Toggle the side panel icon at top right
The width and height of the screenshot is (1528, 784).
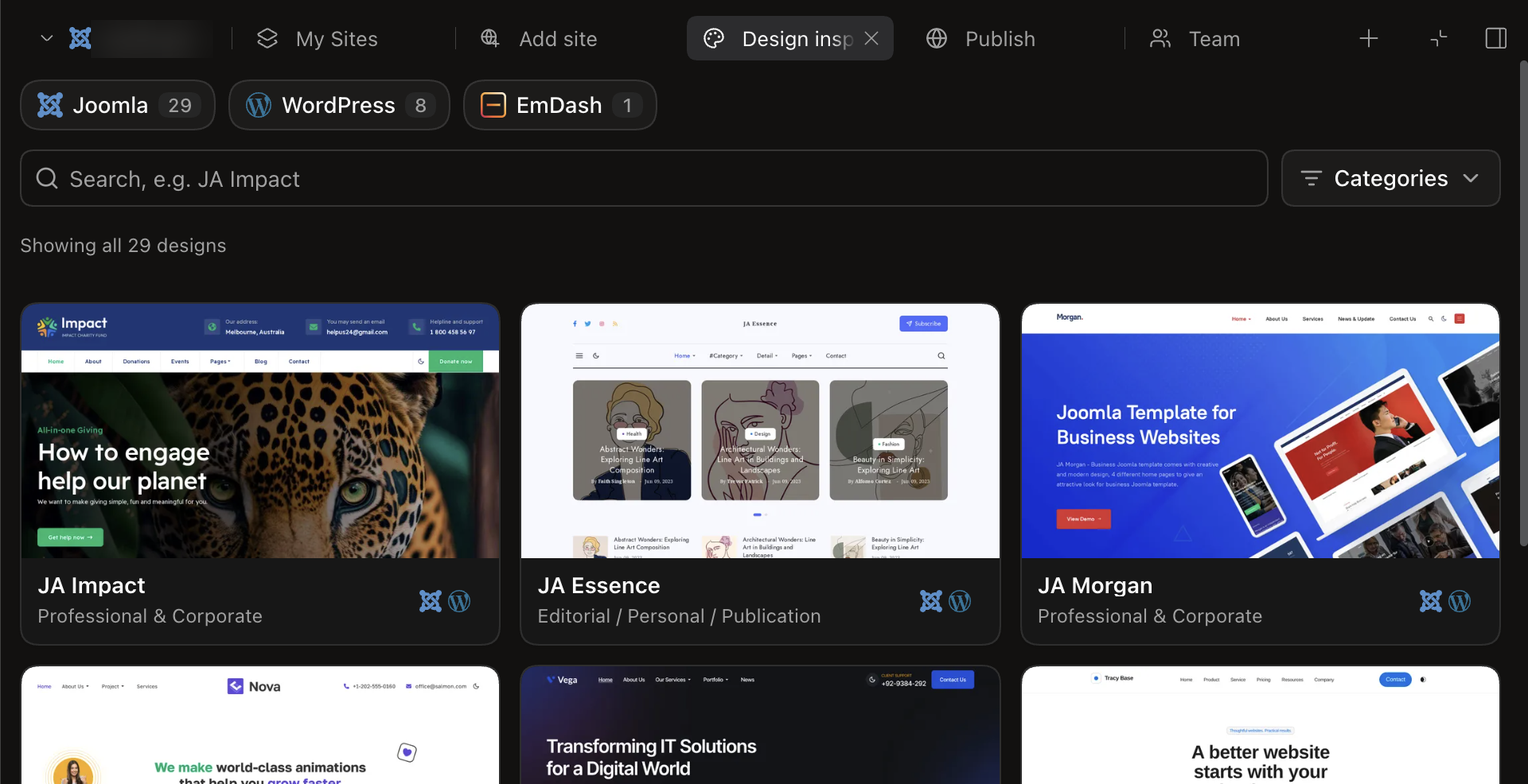click(1496, 38)
